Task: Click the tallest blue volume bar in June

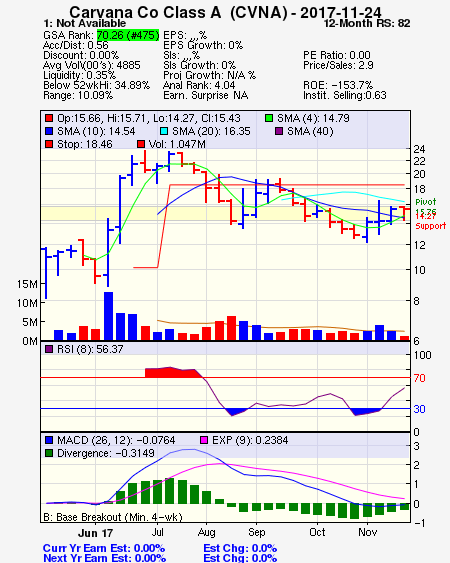Action: pos(108,316)
